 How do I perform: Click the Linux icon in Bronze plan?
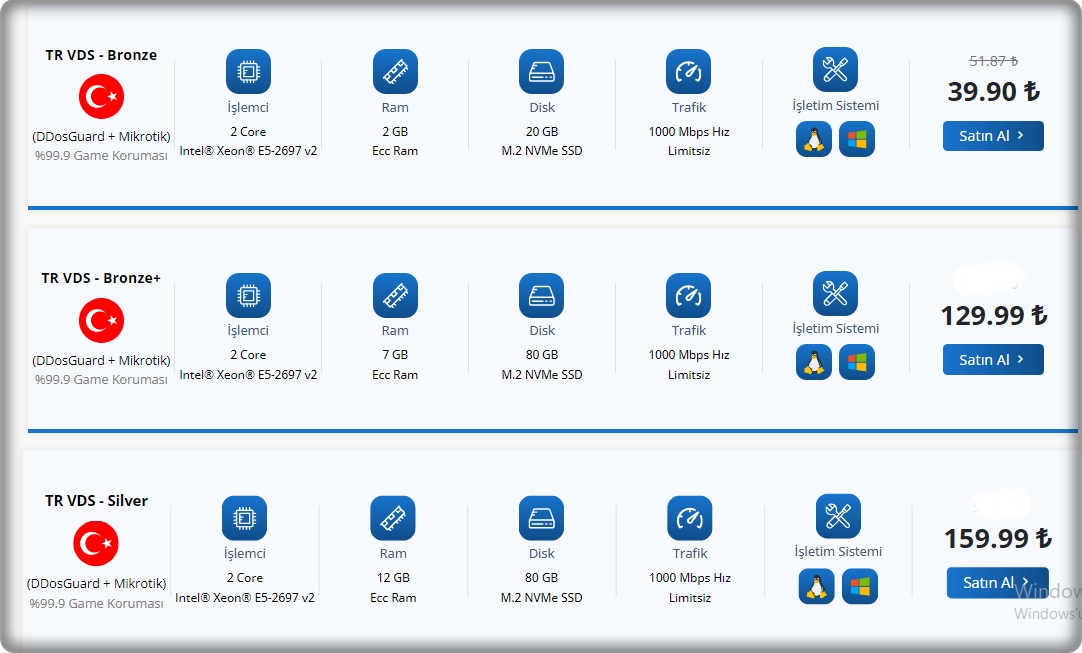[x=814, y=139]
